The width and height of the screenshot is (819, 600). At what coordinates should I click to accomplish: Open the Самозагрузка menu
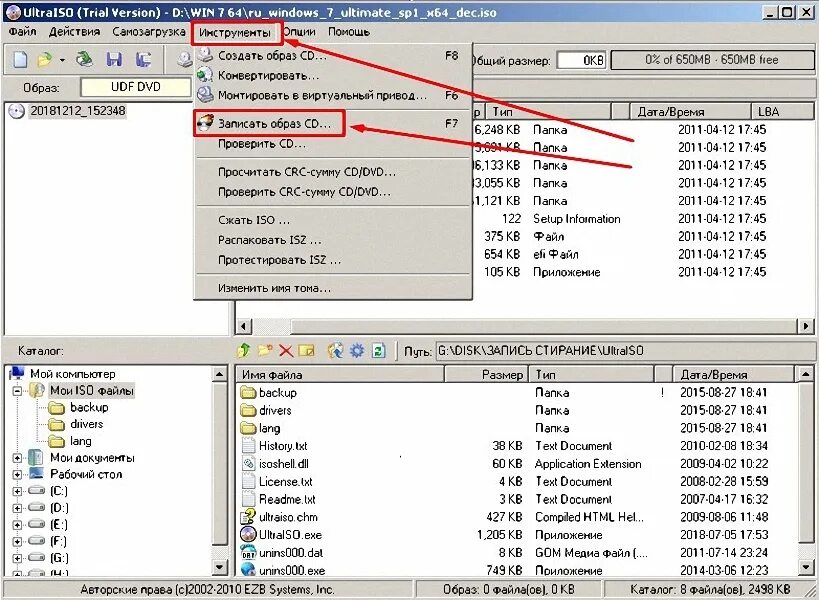pyautogui.click(x=149, y=32)
